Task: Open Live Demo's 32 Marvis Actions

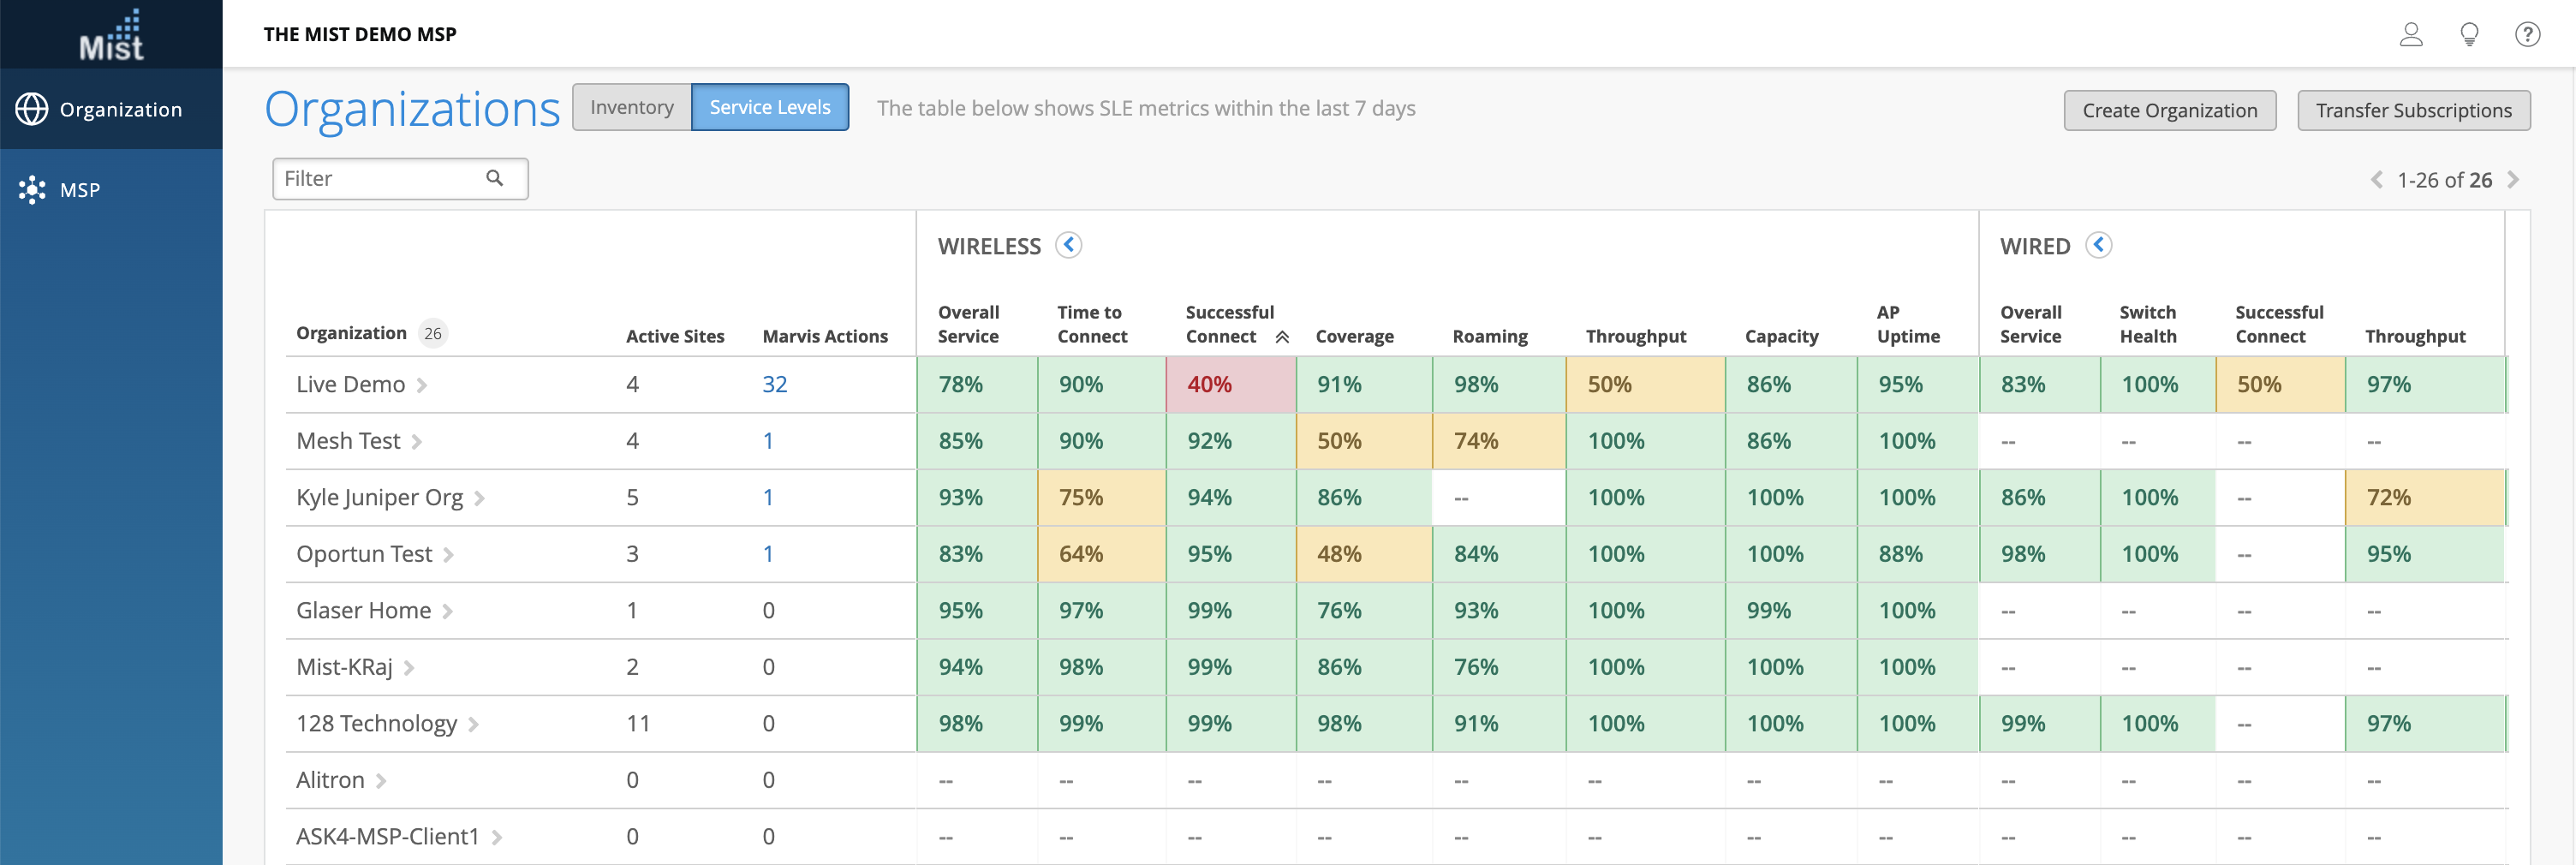Action: pyautogui.click(x=775, y=384)
